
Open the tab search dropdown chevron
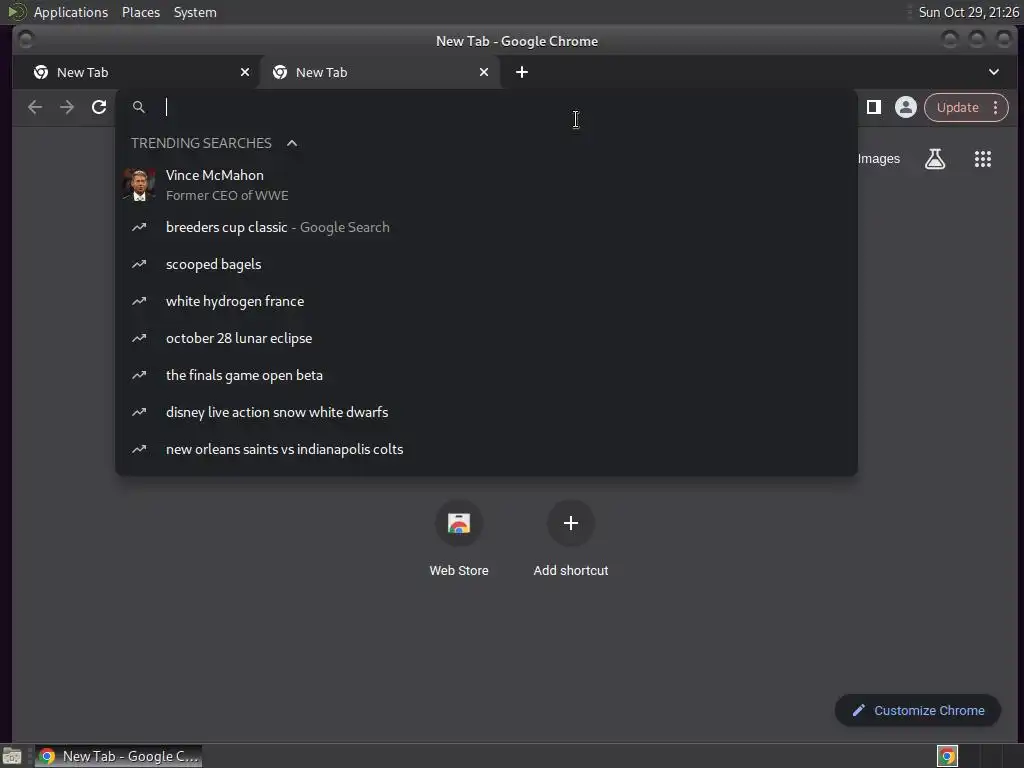coord(993,72)
